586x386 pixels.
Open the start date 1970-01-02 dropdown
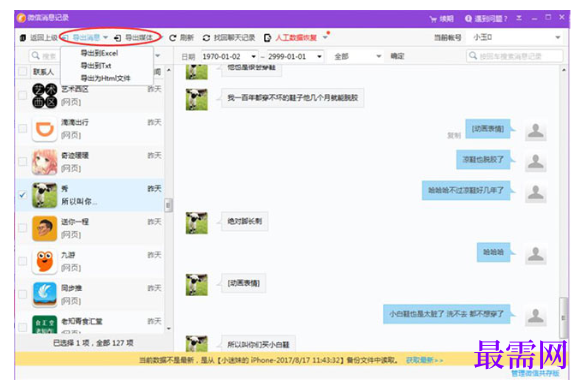point(254,56)
